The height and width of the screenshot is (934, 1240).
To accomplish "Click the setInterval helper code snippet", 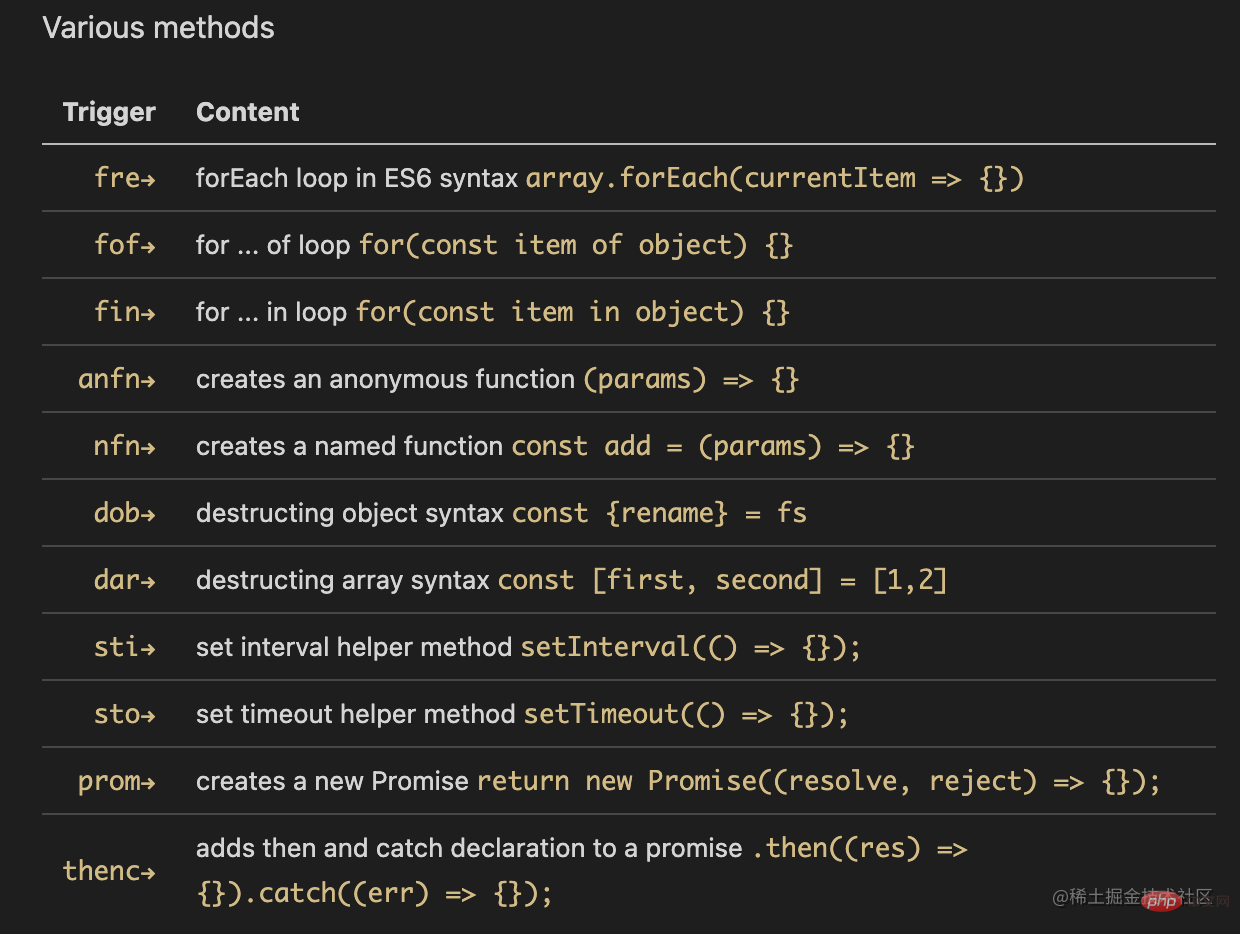I will pos(690,647).
